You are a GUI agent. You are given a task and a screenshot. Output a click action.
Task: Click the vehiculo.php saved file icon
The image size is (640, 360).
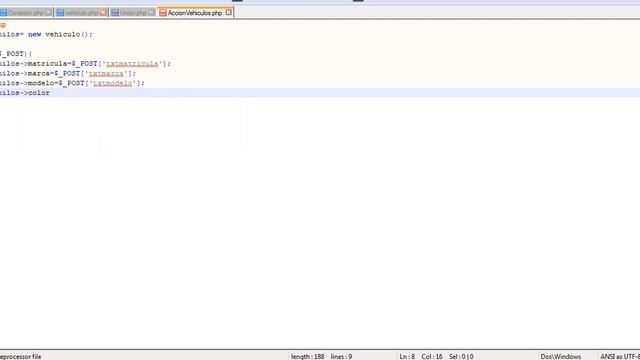60,13
